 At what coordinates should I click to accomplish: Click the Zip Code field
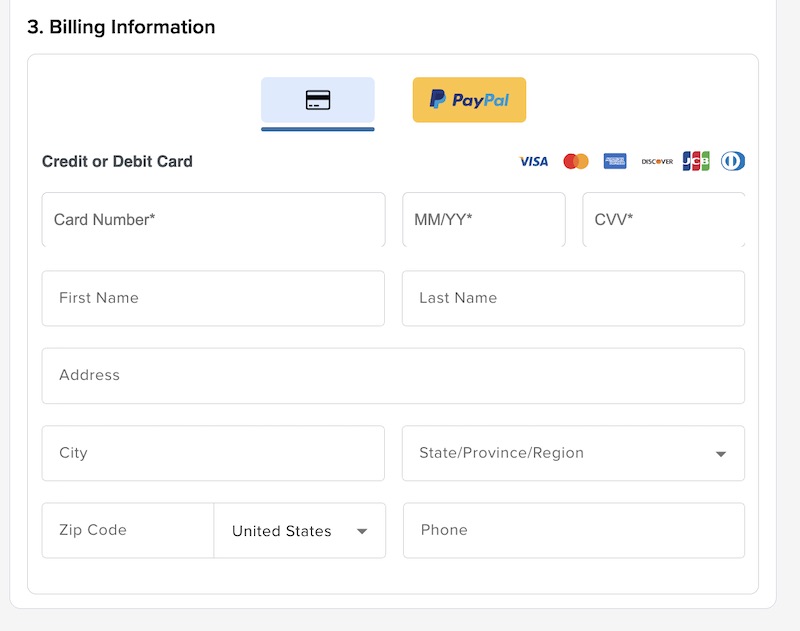click(x=128, y=530)
